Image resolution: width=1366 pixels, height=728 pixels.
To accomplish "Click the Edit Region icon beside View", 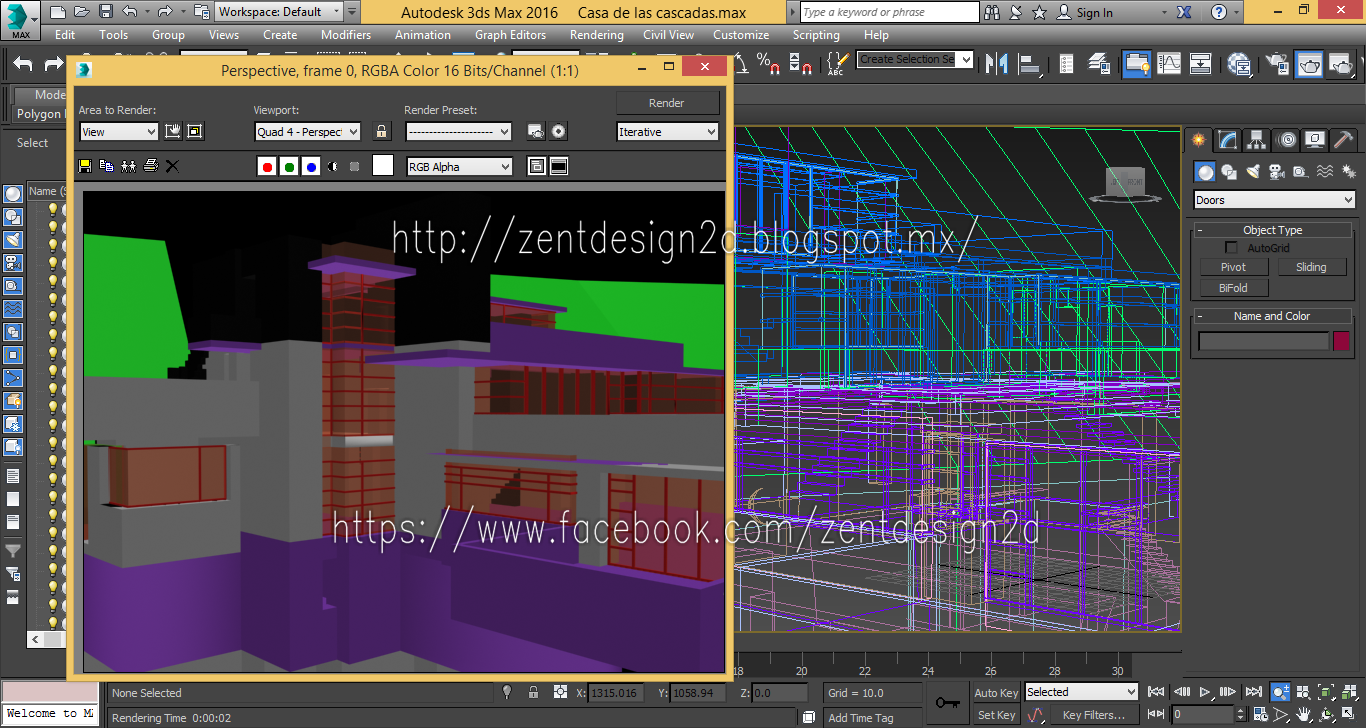I will click(x=173, y=131).
